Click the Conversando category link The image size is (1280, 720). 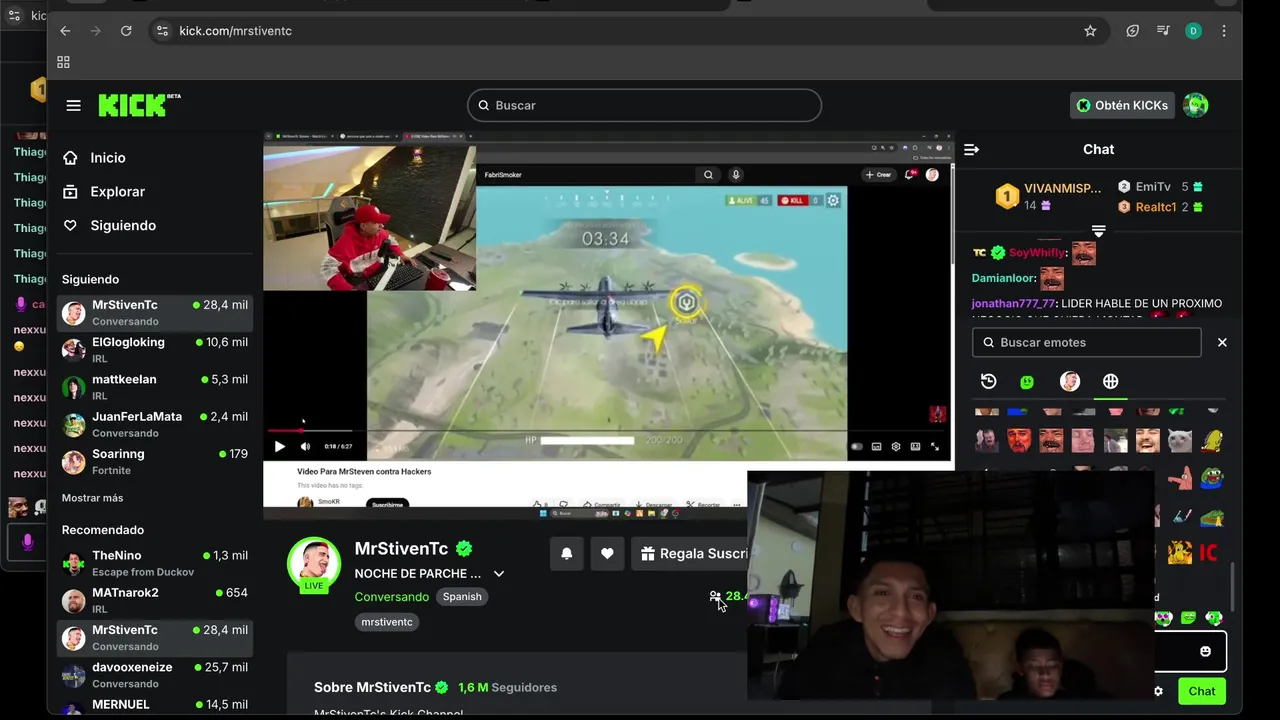pyautogui.click(x=392, y=597)
